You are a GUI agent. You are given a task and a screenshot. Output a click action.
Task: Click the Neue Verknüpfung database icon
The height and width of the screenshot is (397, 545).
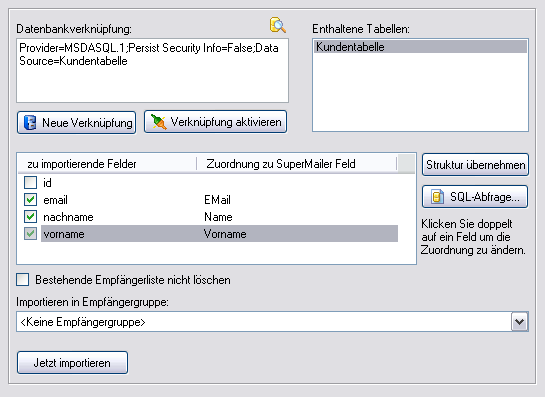30,123
